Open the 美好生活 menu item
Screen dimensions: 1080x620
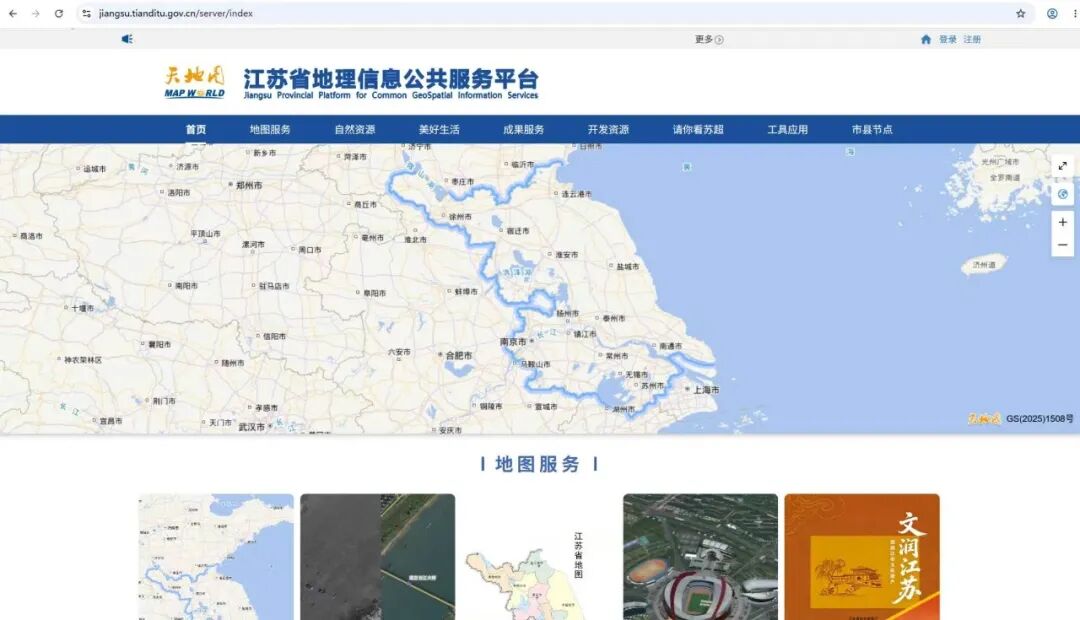click(439, 130)
